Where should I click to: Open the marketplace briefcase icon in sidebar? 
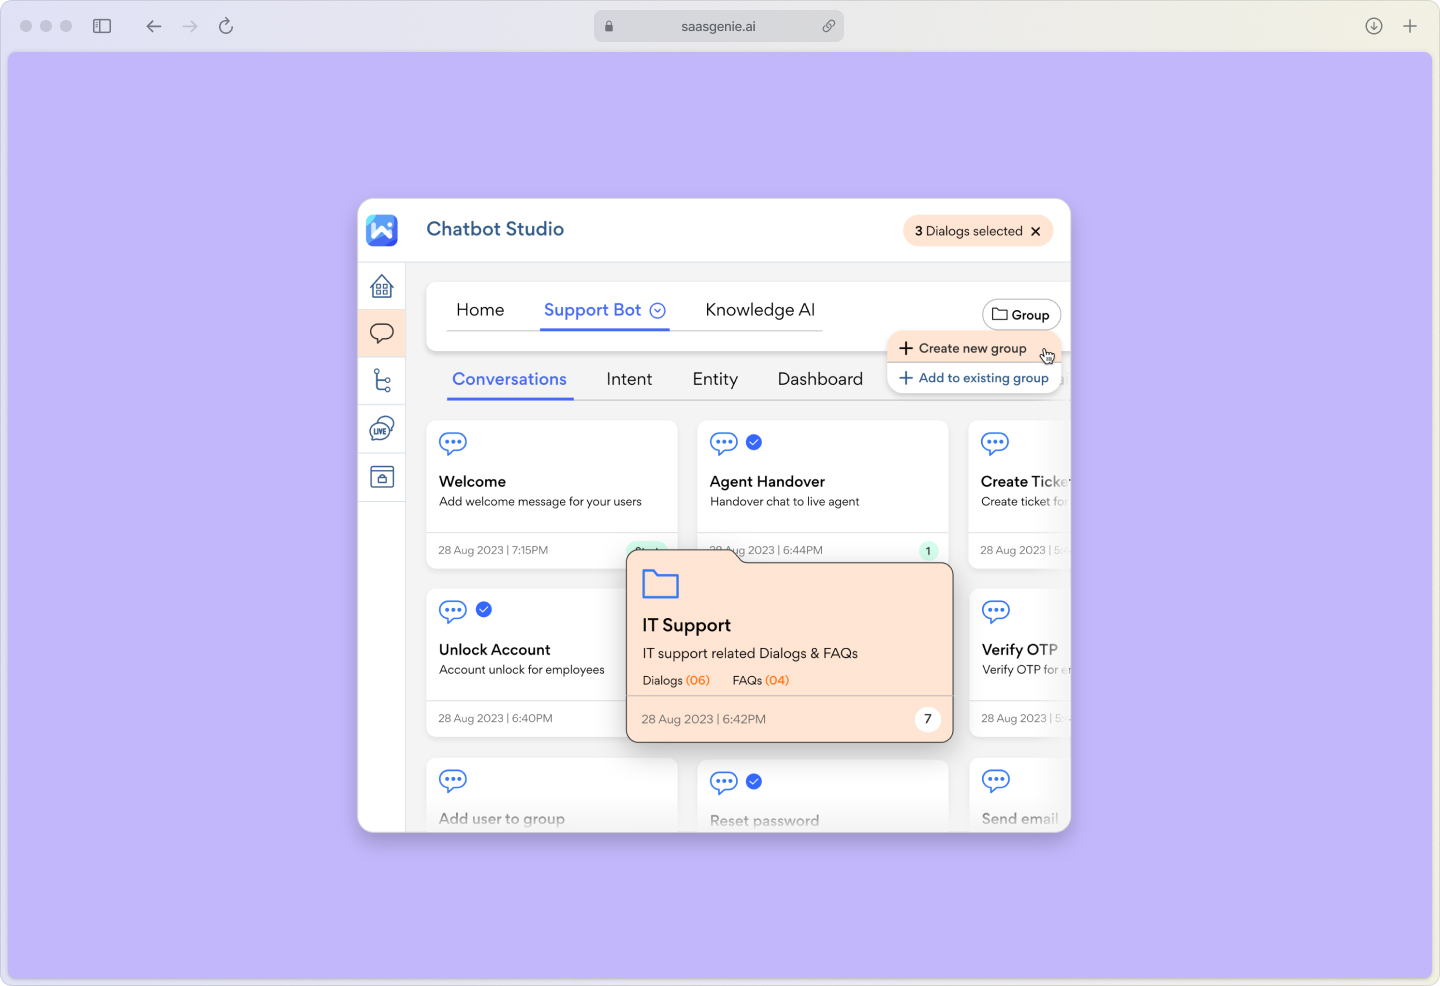click(381, 476)
